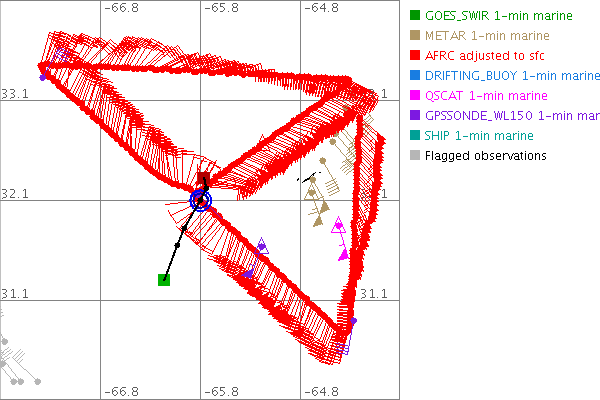Click the green GOES_SWIR legend swatch
This screenshot has height=400, width=600.
point(413,16)
